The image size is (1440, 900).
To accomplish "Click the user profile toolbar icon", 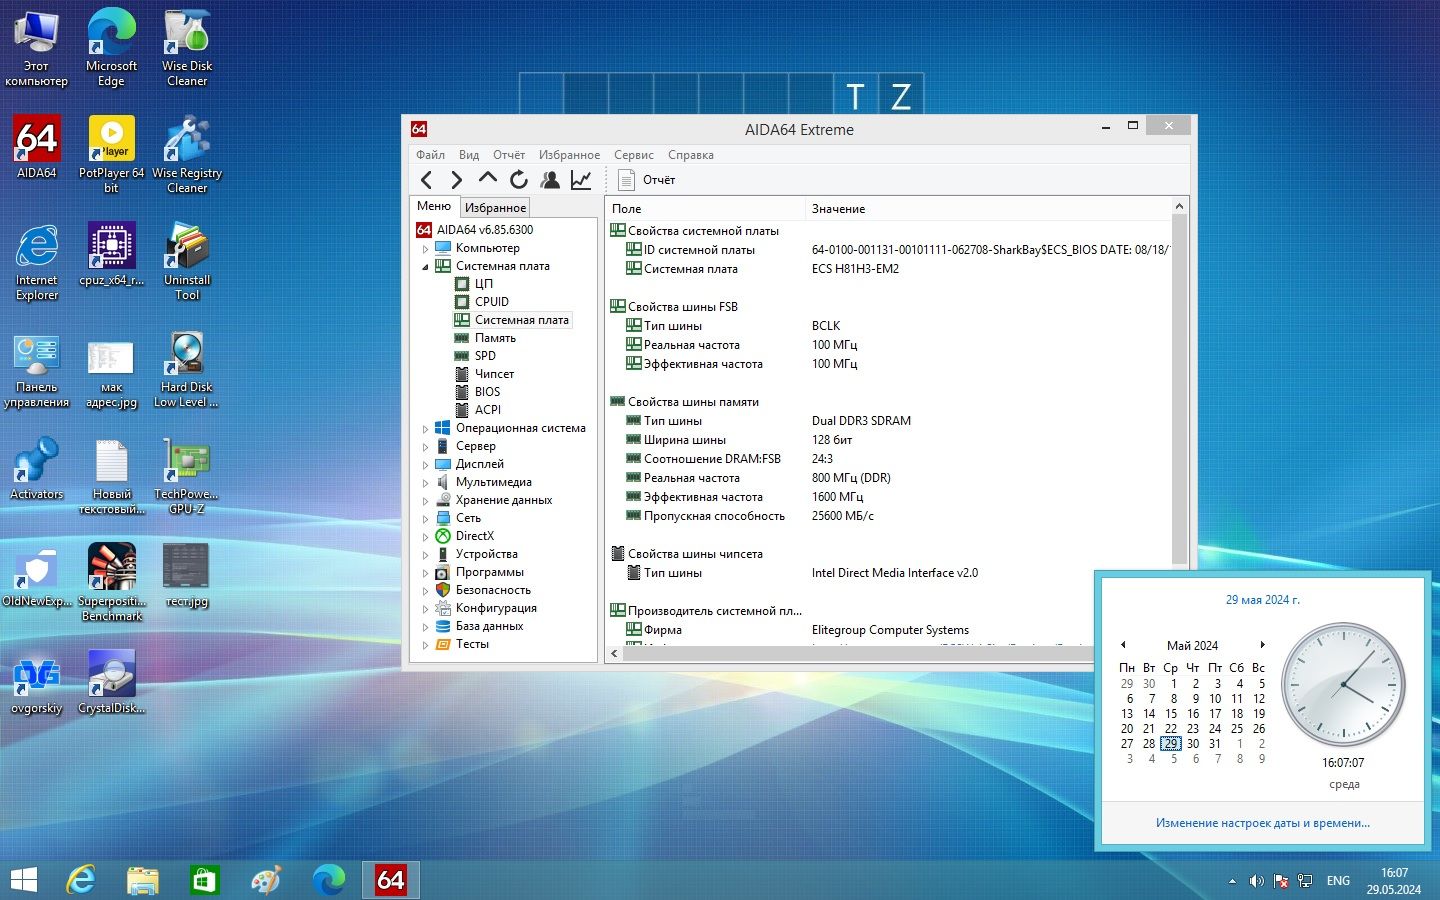I will coord(550,180).
